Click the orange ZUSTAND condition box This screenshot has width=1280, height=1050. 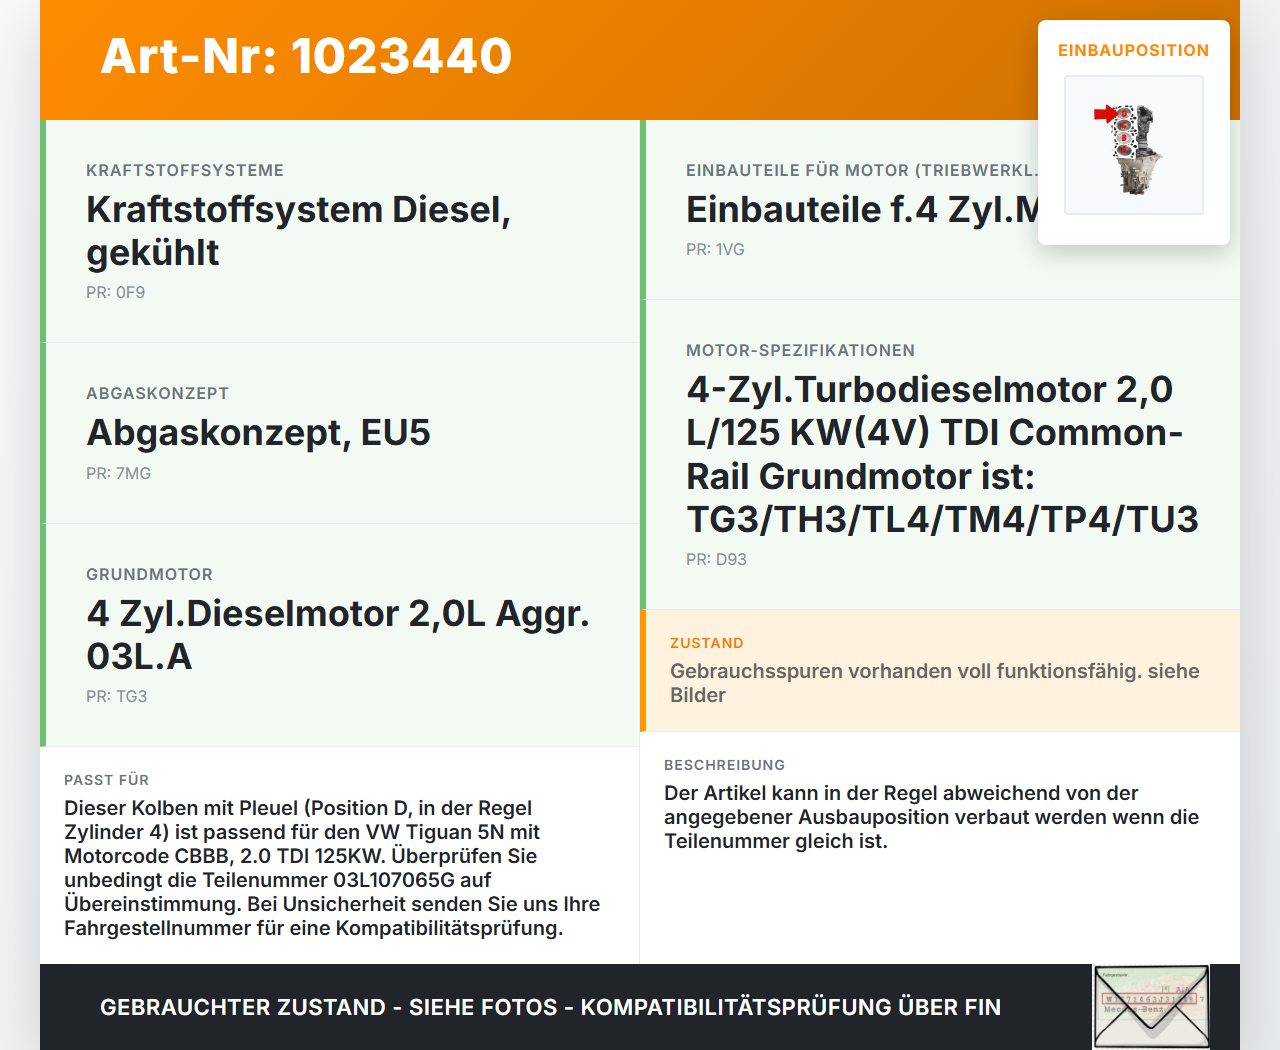point(940,671)
